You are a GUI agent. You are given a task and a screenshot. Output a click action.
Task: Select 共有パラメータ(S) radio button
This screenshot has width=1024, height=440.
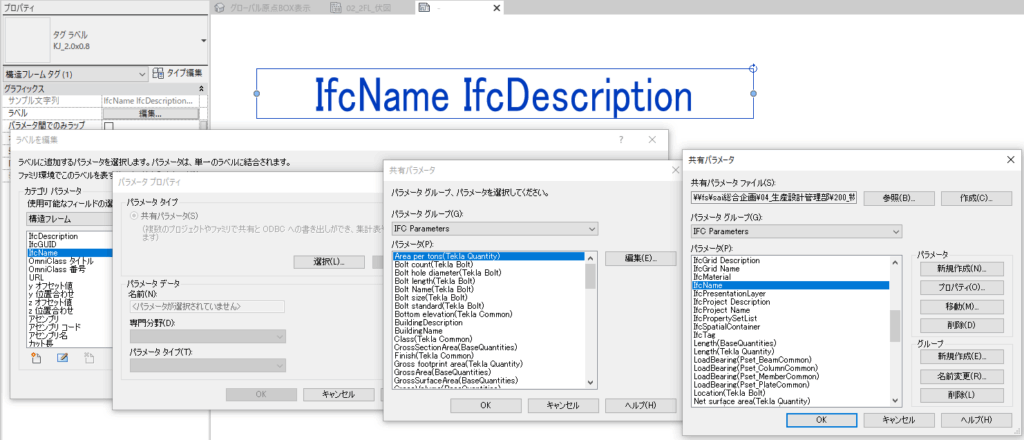[135, 215]
